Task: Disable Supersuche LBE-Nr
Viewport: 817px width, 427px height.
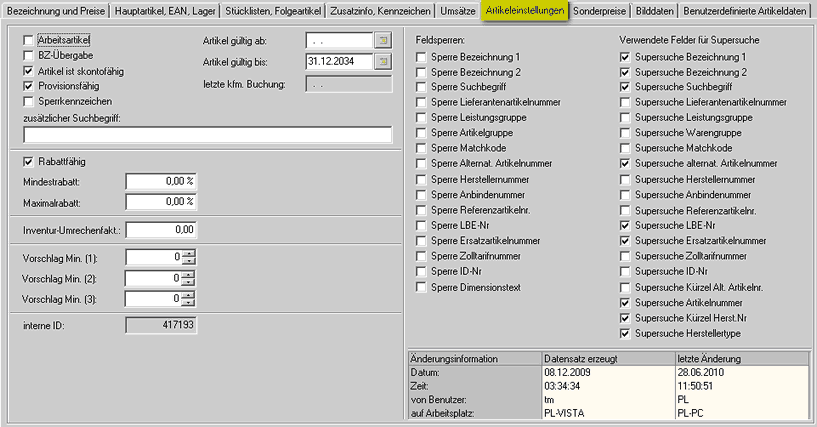Action: (x=625, y=225)
